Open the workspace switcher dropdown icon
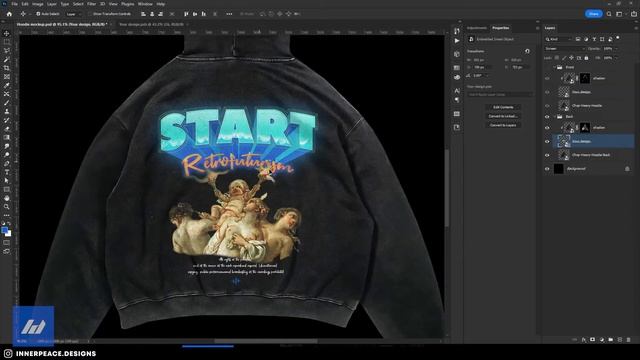Image resolution: width=640 pixels, height=360 pixels. 620,14
